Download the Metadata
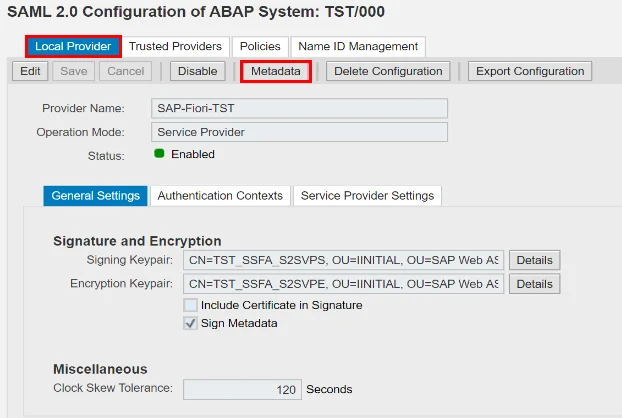Image resolution: width=622 pixels, height=418 pixels. (x=276, y=71)
